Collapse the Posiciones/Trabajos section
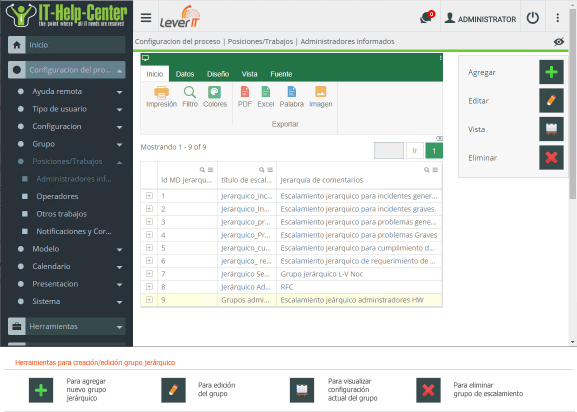This screenshot has height=412, width=577. 120,162
